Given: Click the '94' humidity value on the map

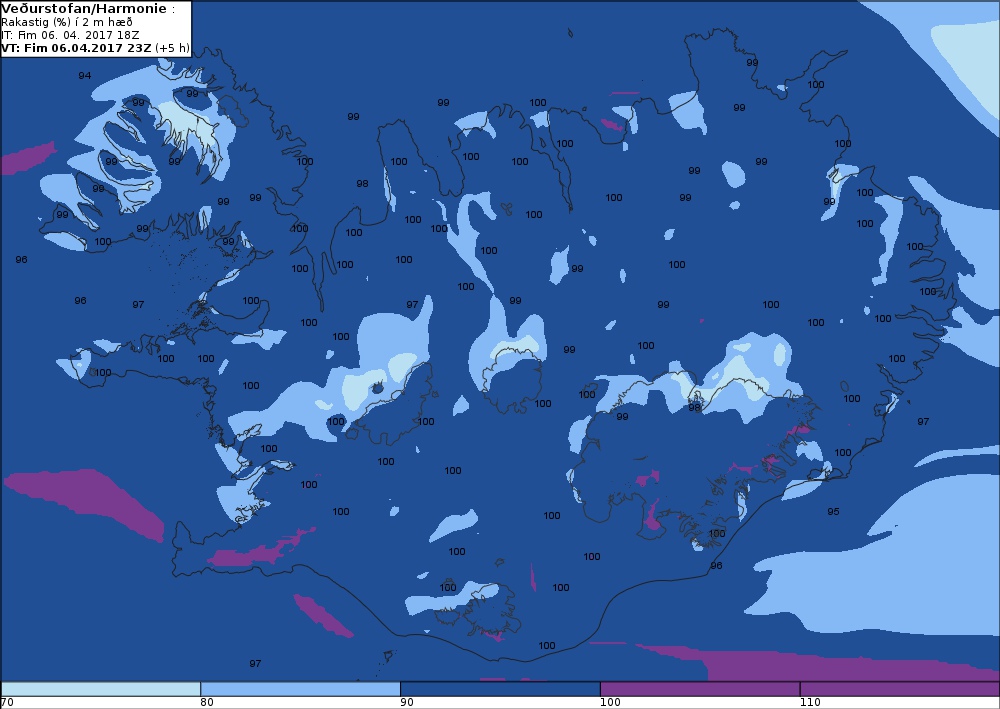Looking at the screenshot, I should point(85,75).
